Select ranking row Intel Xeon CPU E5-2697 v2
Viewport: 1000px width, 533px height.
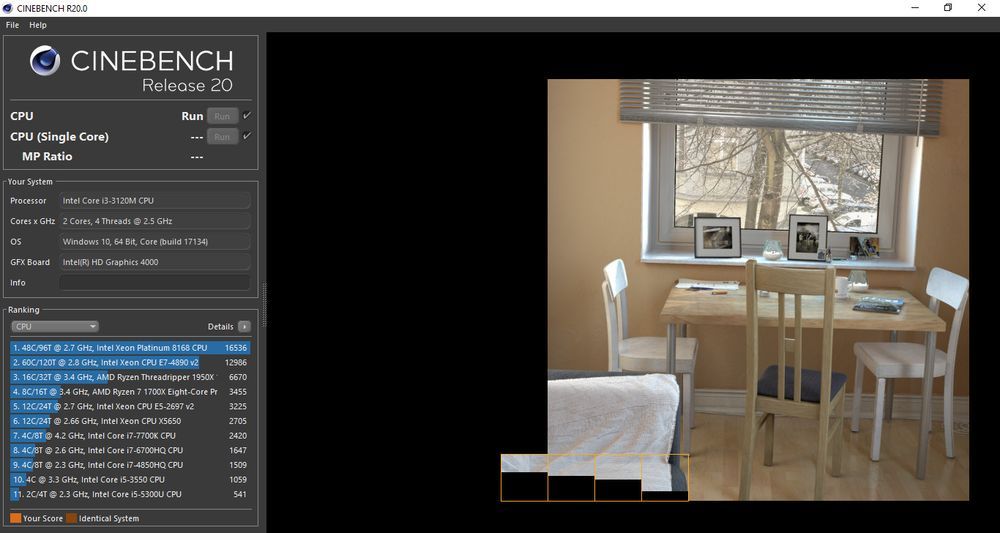click(130, 407)
